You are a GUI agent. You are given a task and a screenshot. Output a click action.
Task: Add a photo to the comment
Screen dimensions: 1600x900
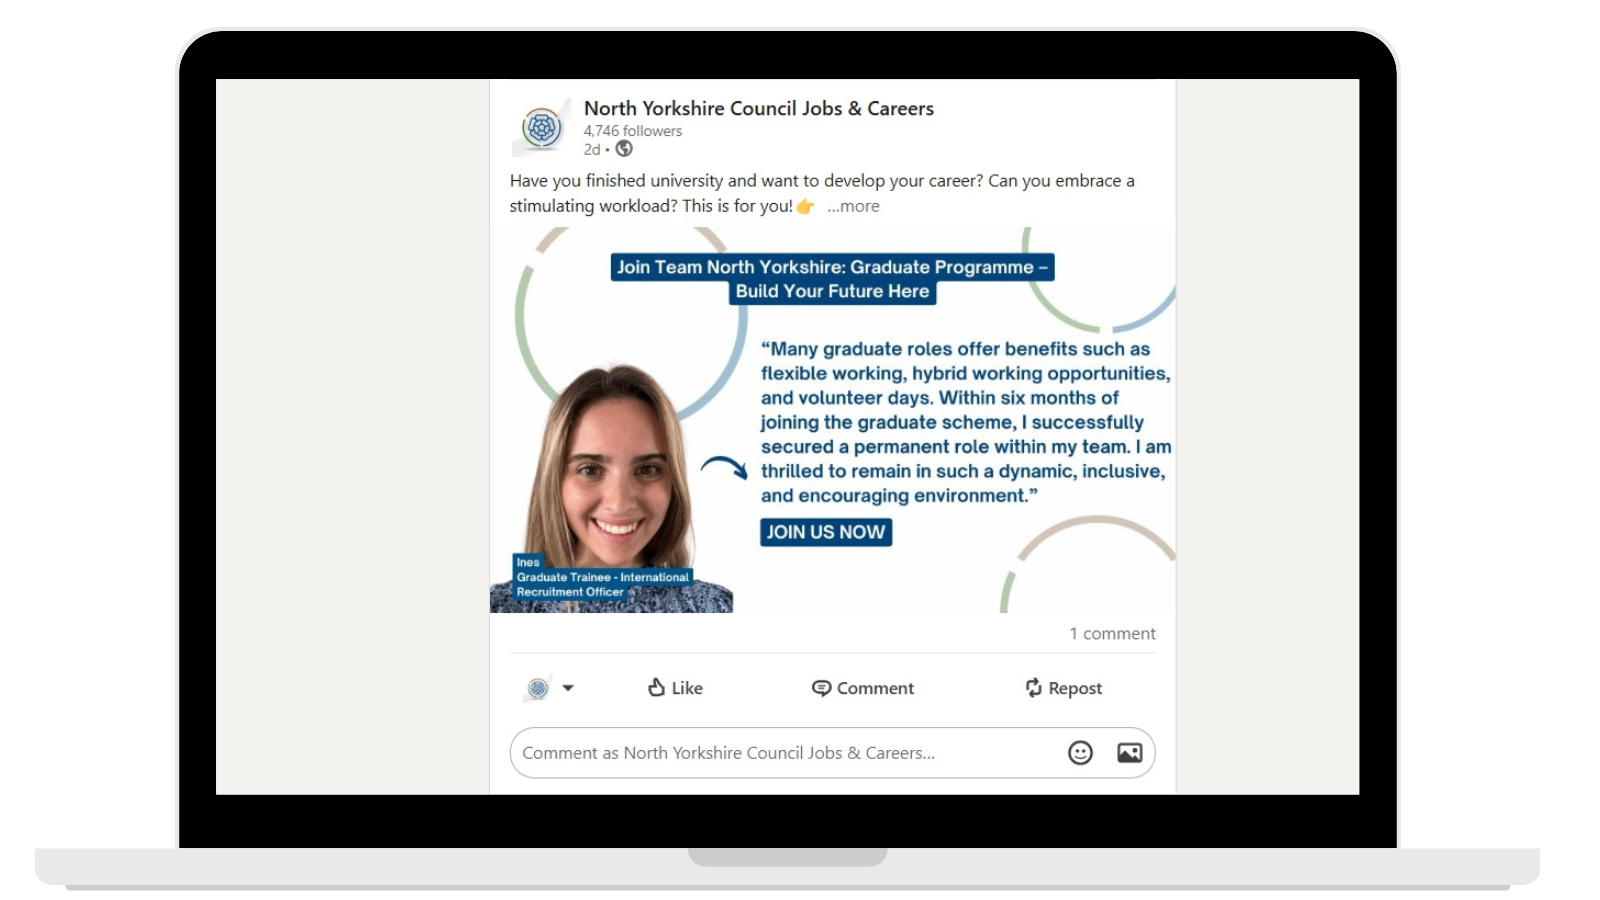(x=1130, y=753)
